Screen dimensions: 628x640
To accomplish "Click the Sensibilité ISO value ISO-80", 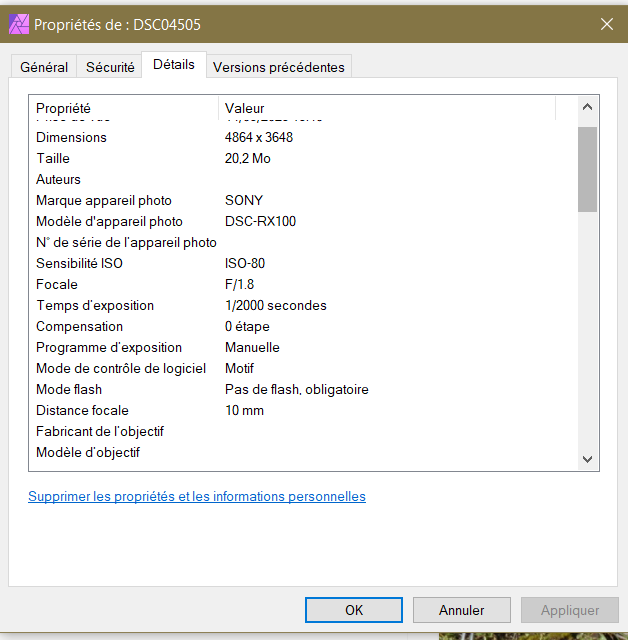I will click(x=245, y=263).
